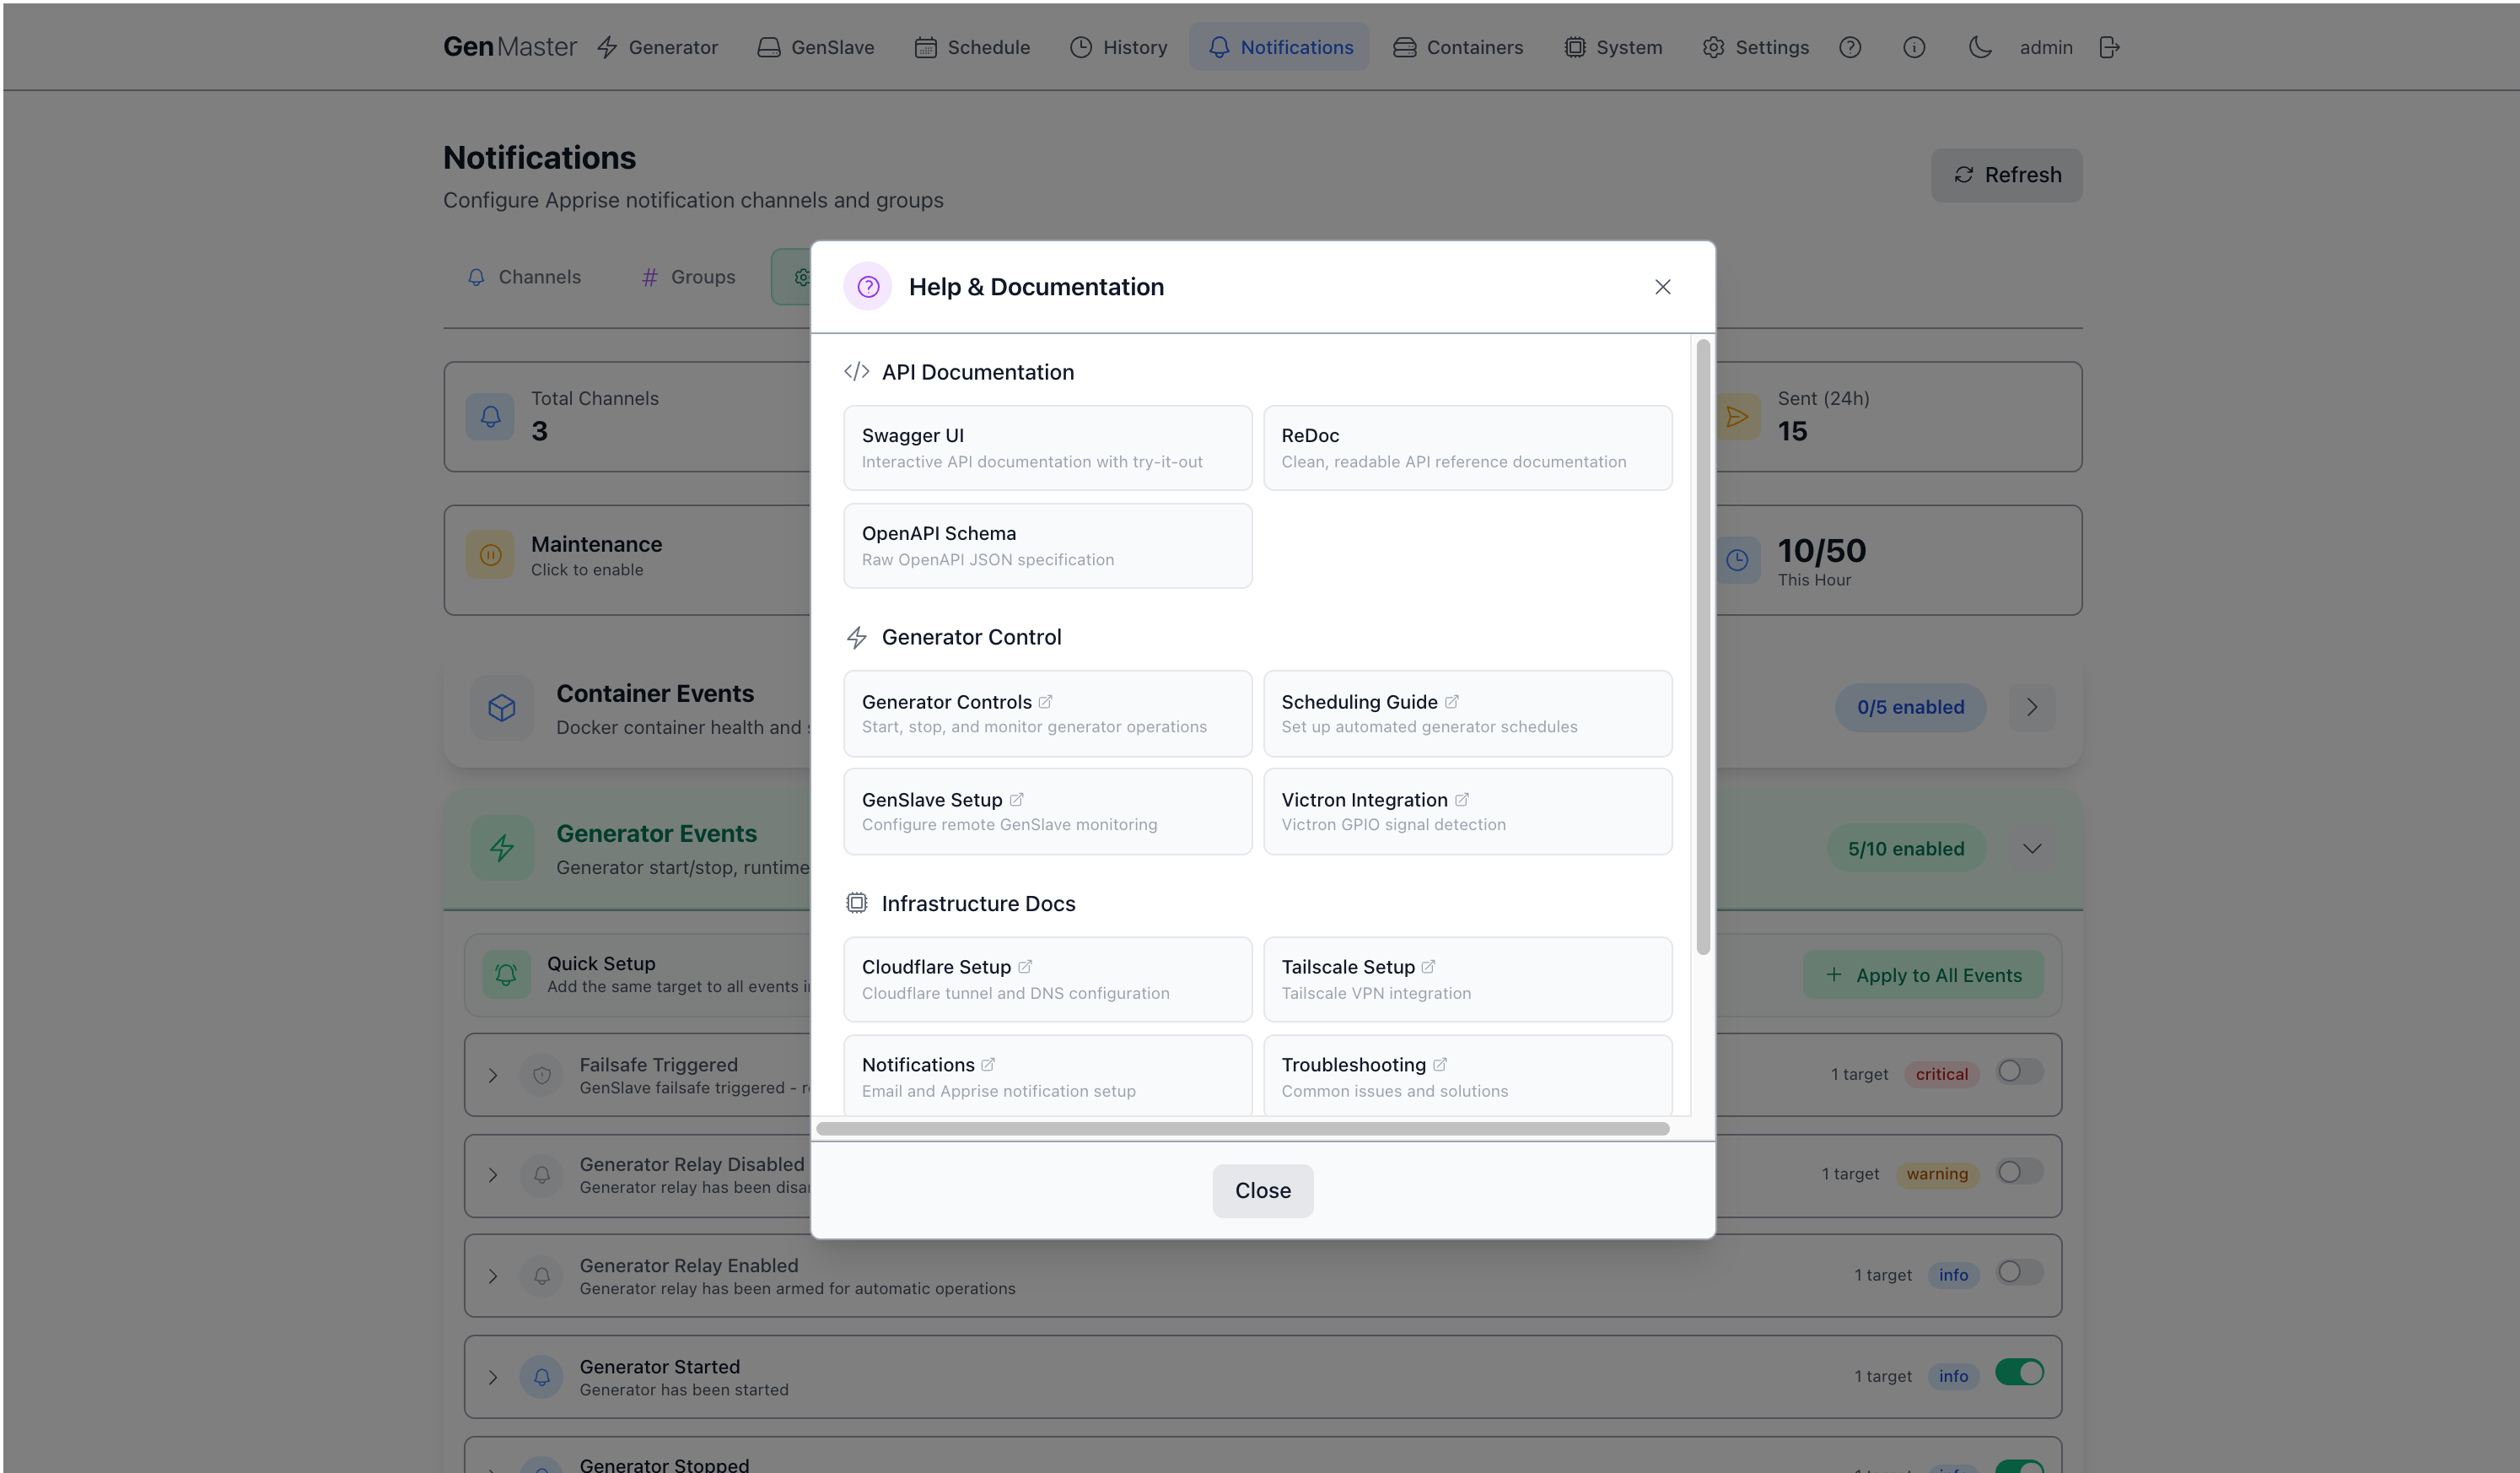This screenshot has height=1473, width=2520.
Task: Click the admin username
Action: (2046, 47)
